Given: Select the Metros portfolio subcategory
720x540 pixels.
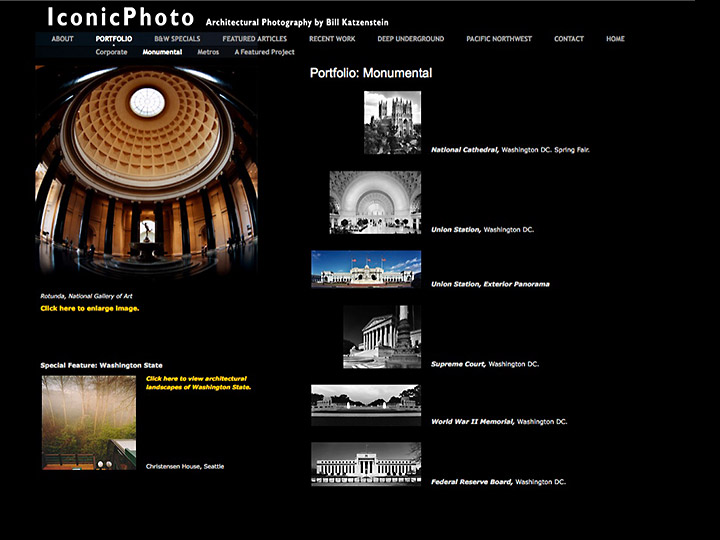Looking at the screenshot, I should point(208,52).
